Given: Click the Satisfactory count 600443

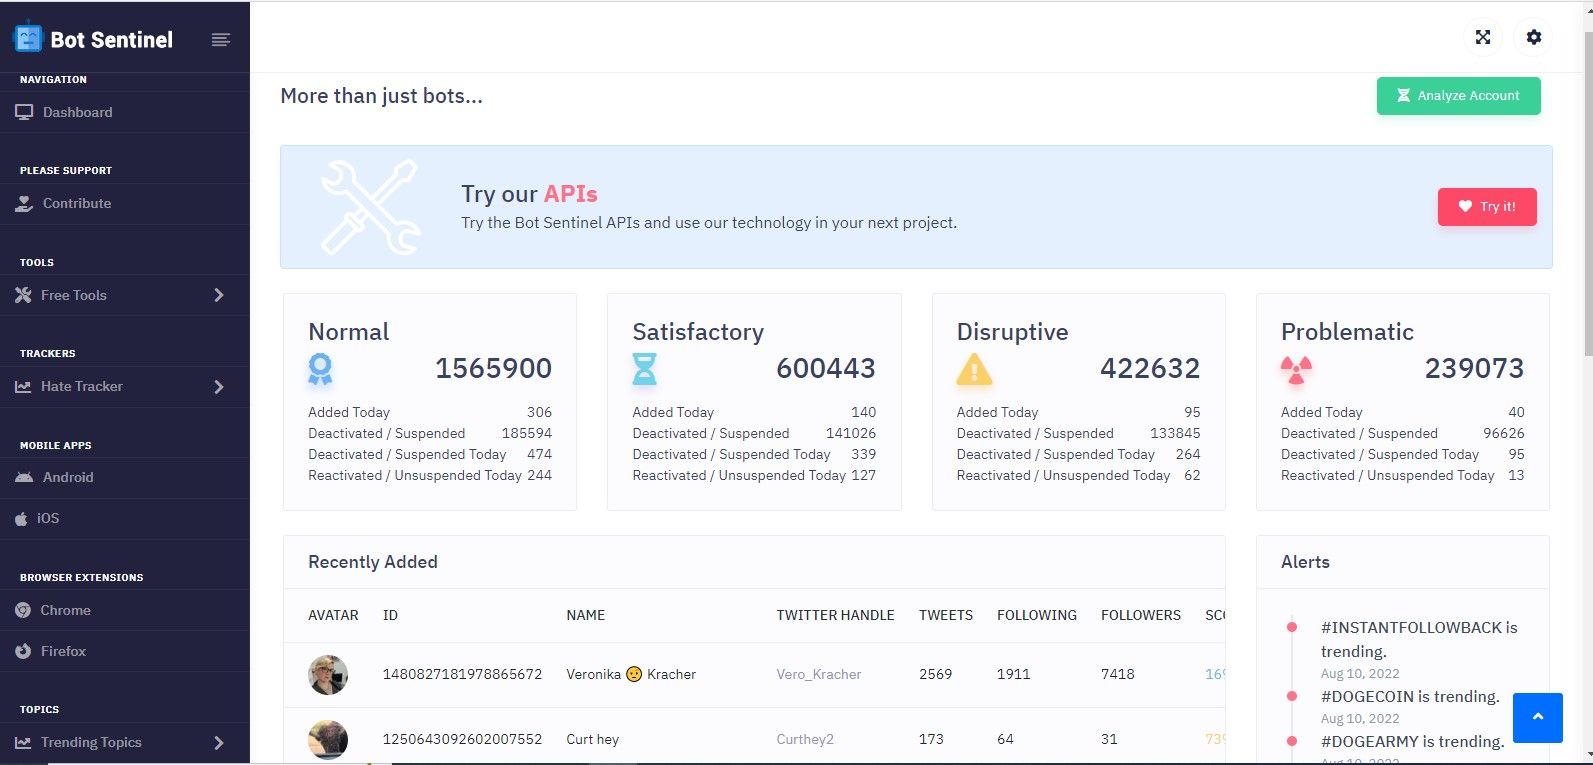Looking at the screenshot, I should [x=826, y=368].
